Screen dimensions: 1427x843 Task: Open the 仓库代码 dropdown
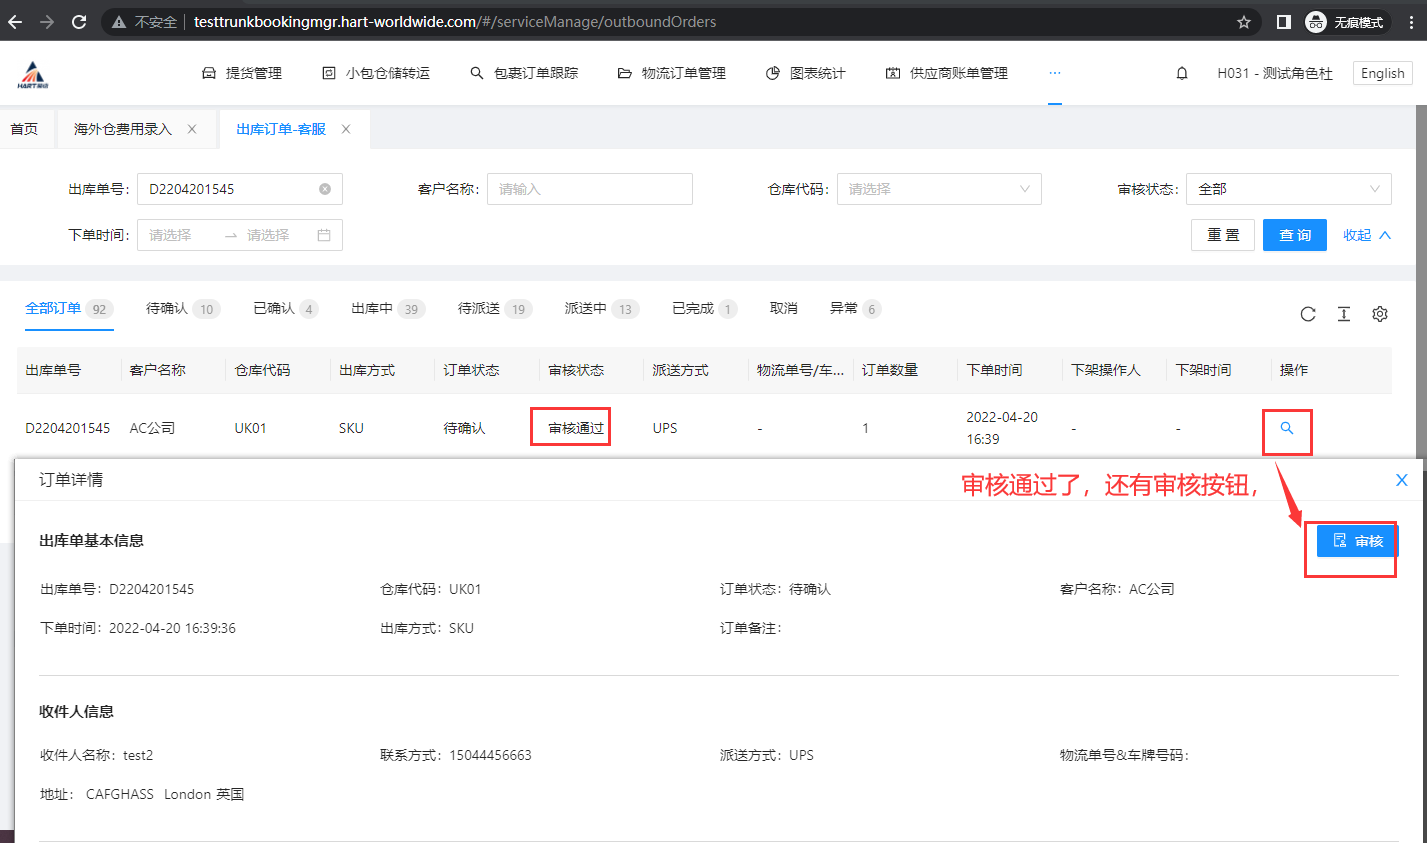(x=938, y=189)
